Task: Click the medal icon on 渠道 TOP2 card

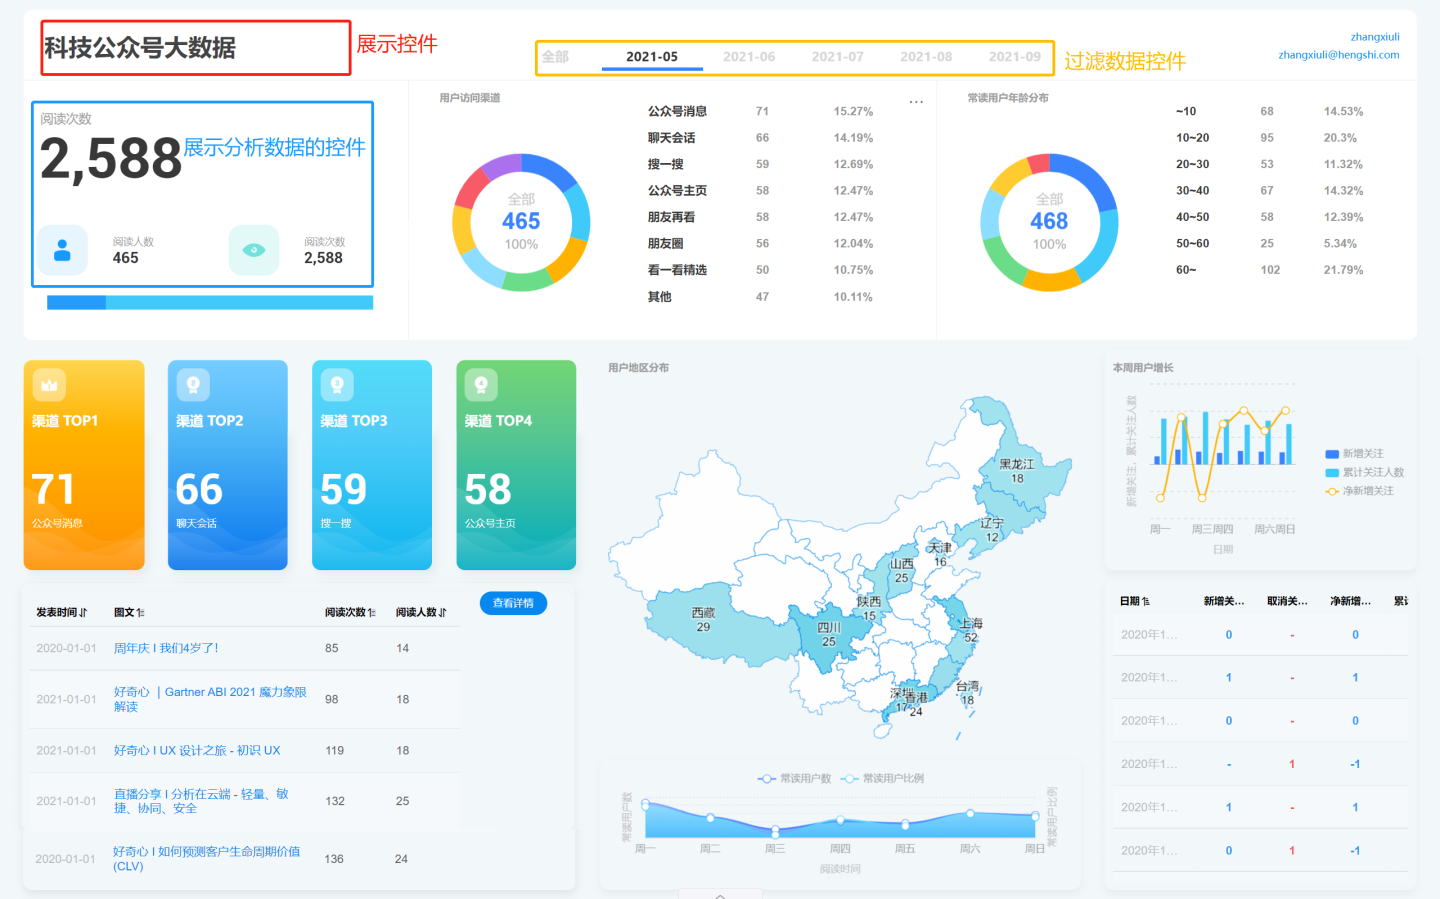Action: coord(193,385)
